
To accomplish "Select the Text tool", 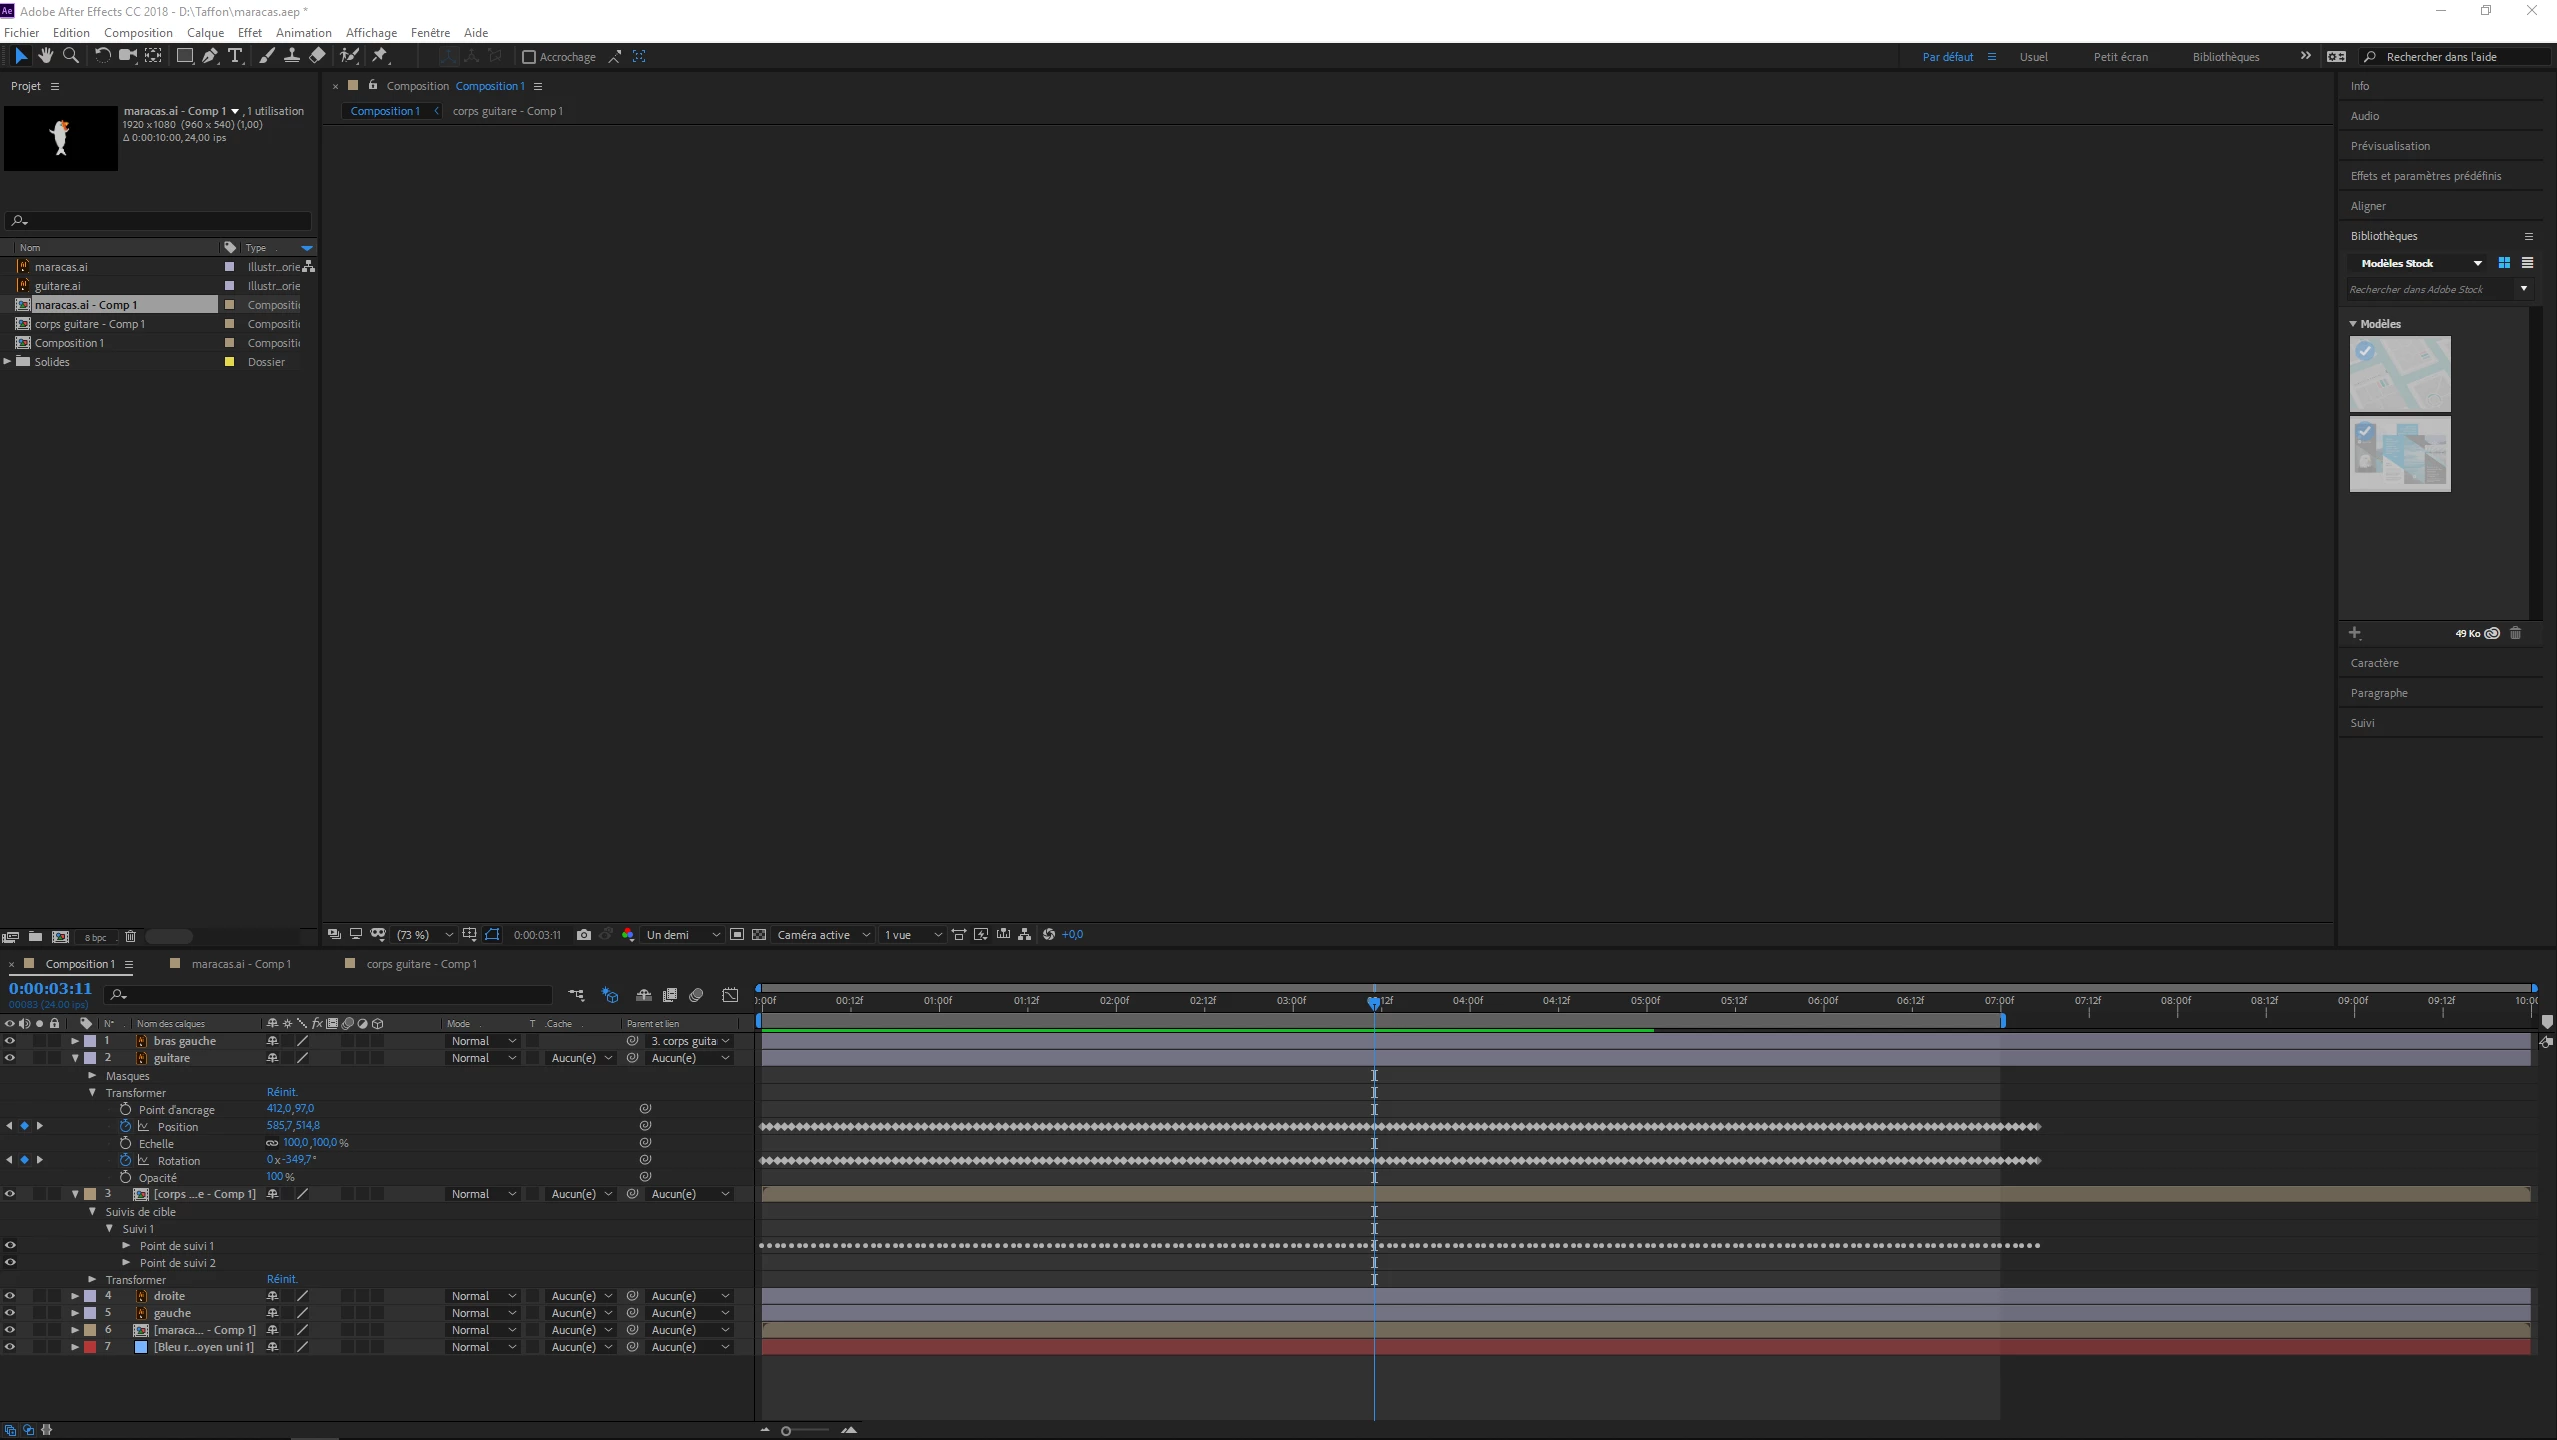I will click(x=235, y=56).
